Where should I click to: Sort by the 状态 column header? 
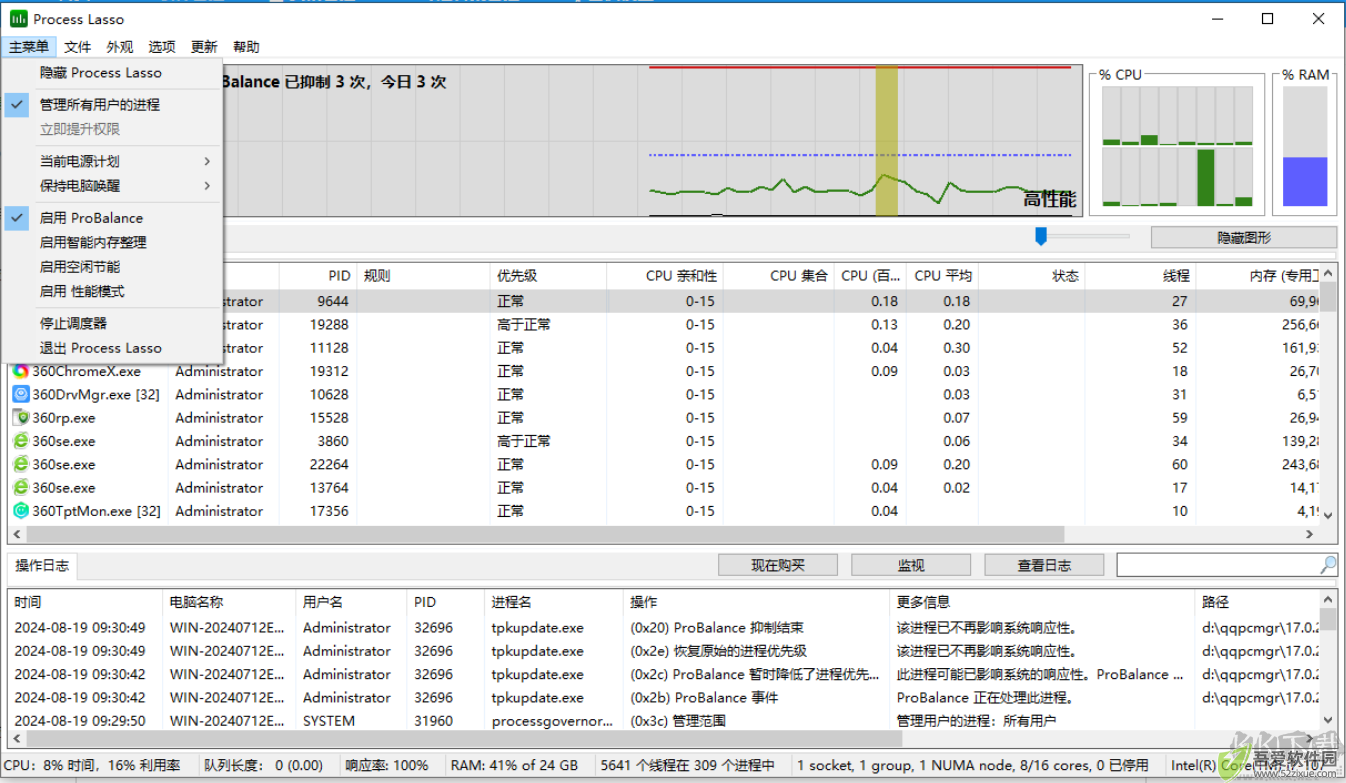(x=1031, y=275)
